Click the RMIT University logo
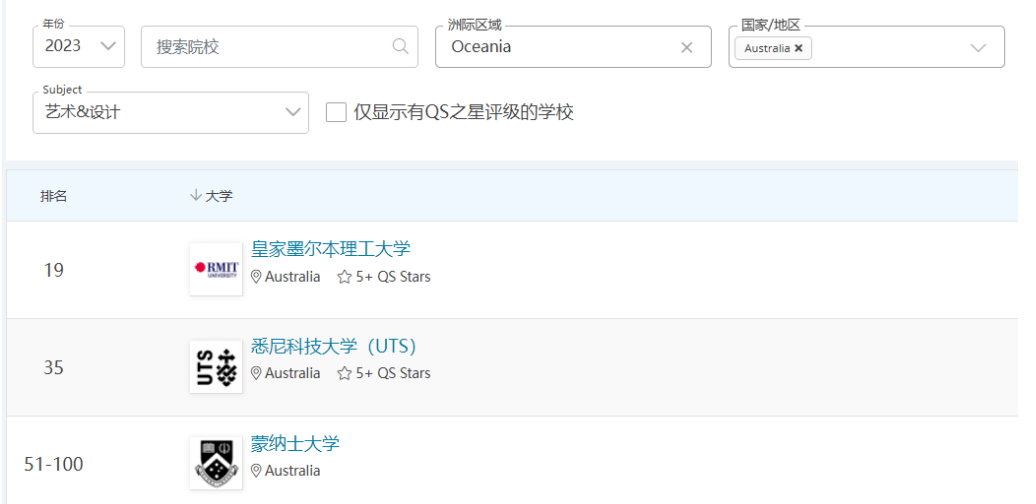Image resolution: width=1036 pixels, height=504 pixels. pyautogui.click(x=216, y=269)
